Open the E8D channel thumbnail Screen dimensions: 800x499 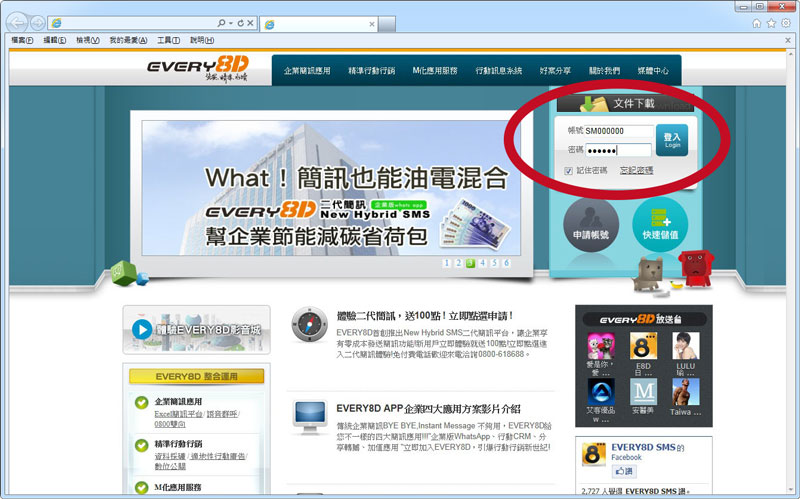[x=643, y=346]
